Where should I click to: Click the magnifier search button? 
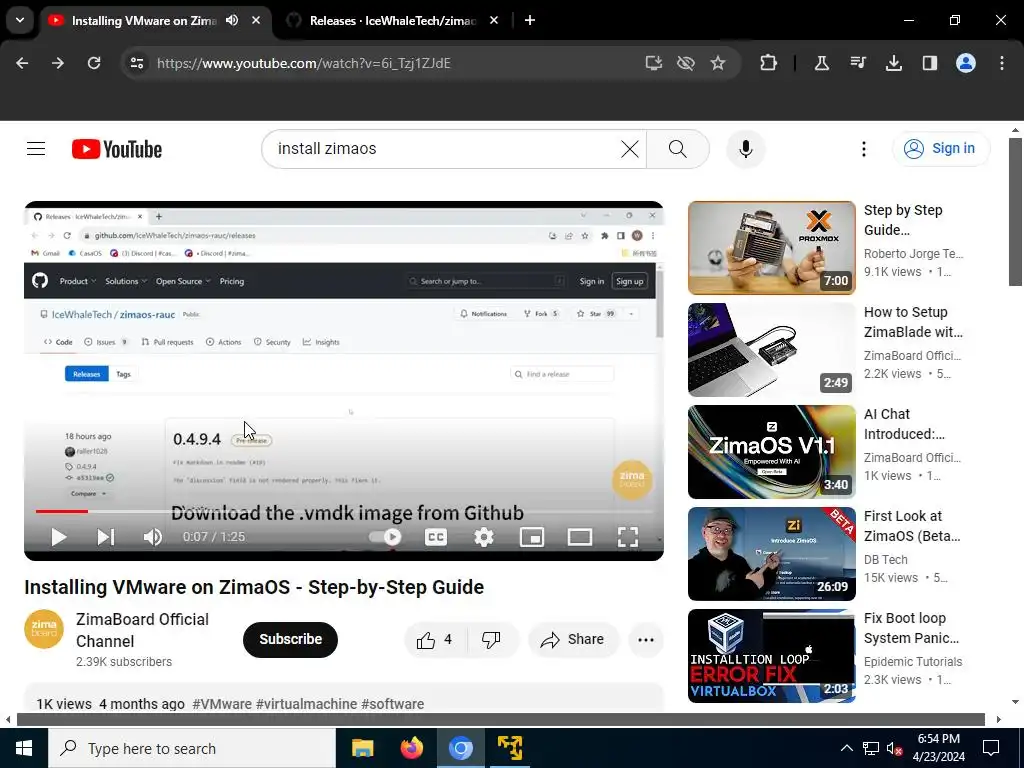(678, 149)
